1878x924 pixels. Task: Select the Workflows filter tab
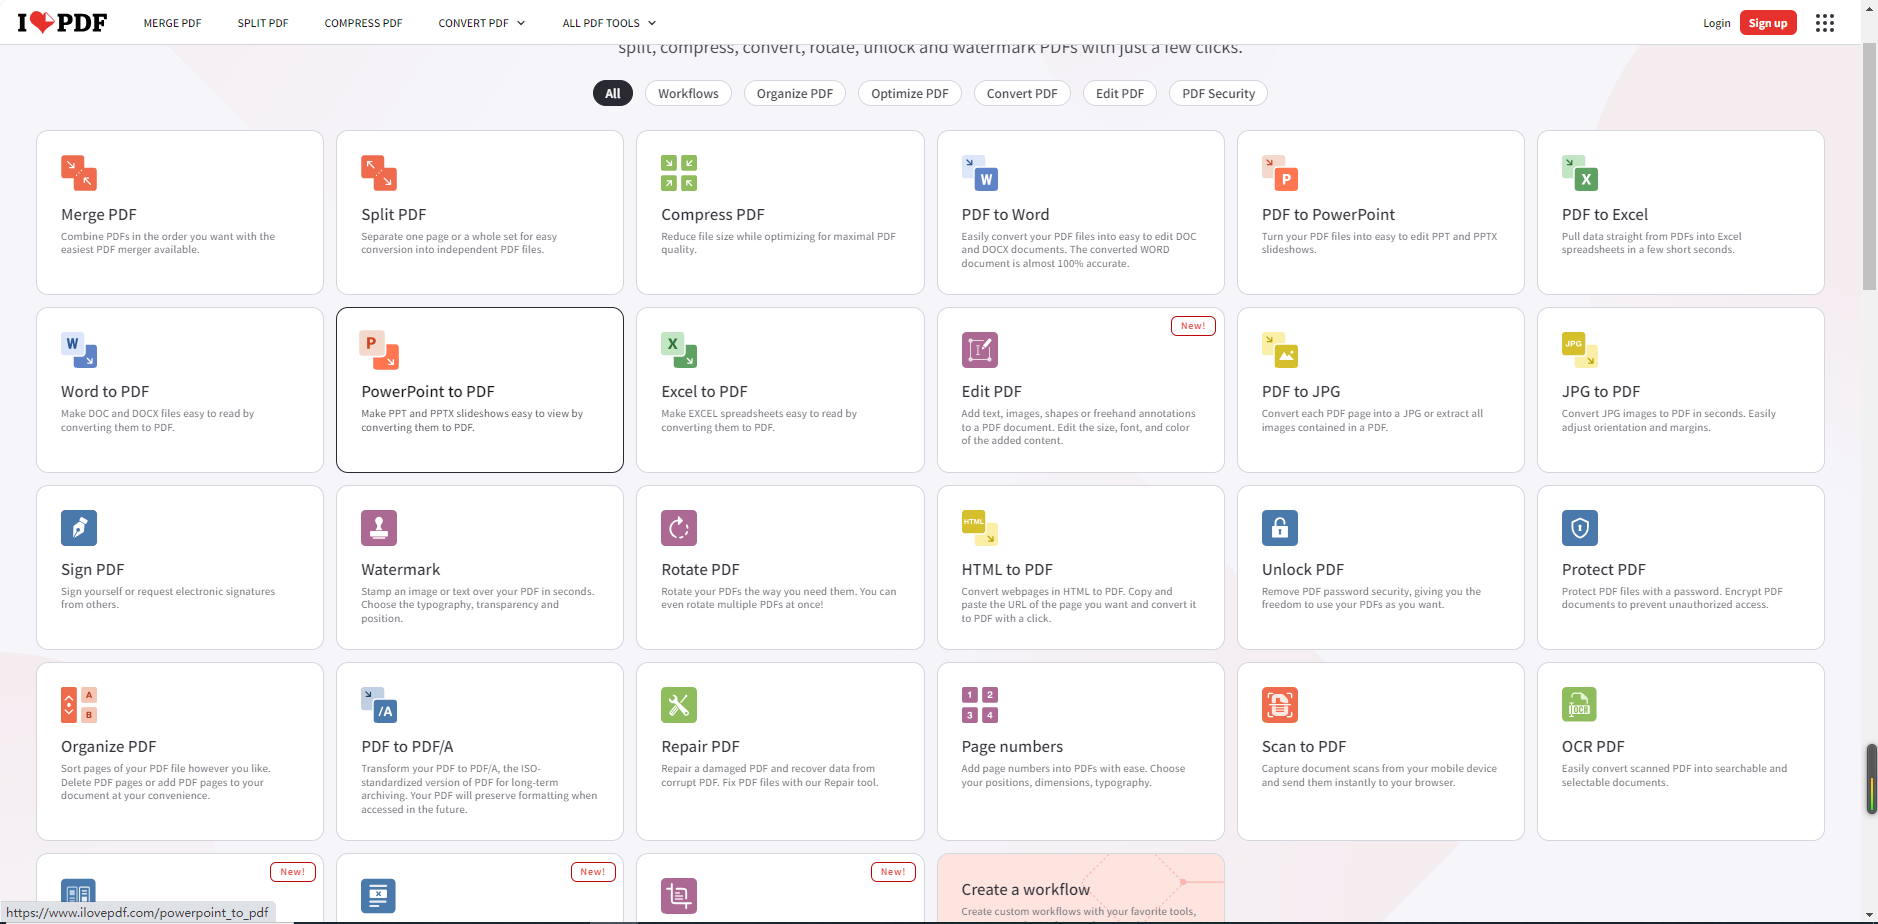click(x=688, y=94)
